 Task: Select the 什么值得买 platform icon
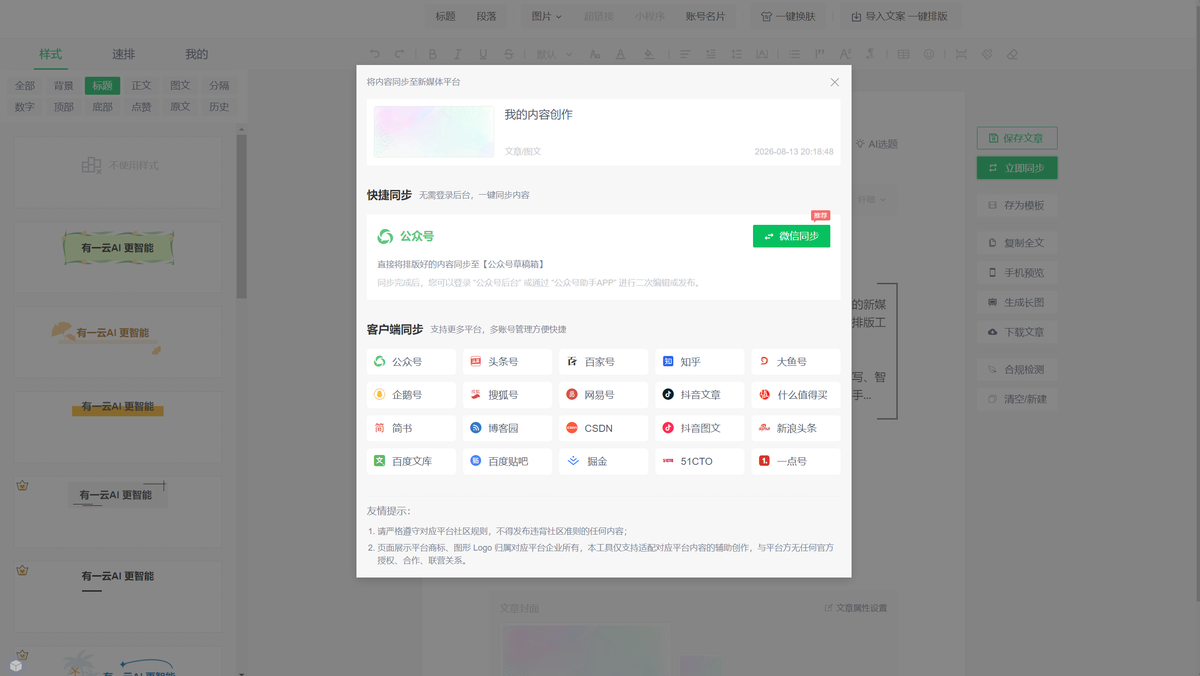pyautogui.click(x=764, y=395)
